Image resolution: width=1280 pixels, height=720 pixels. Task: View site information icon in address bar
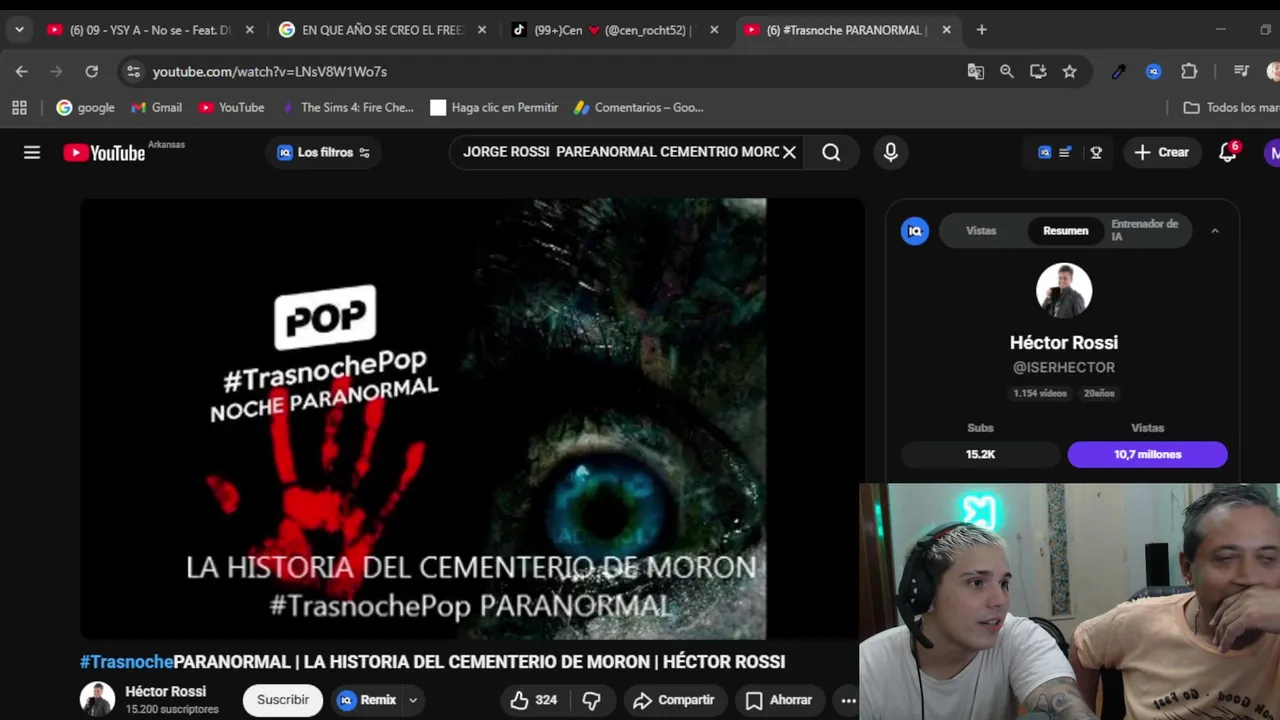click(133, 71)
